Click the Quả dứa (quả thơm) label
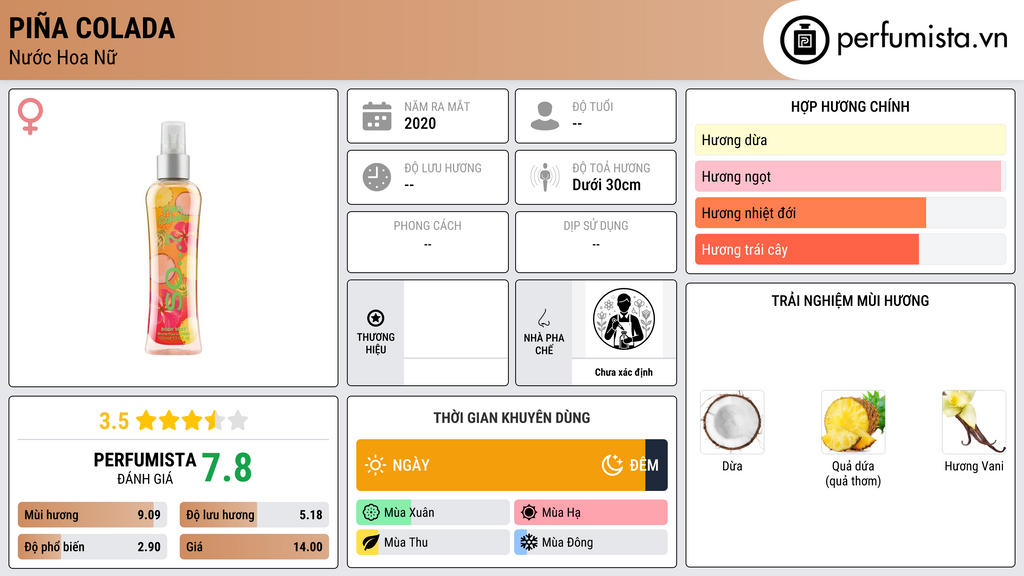 pos(853,473)
